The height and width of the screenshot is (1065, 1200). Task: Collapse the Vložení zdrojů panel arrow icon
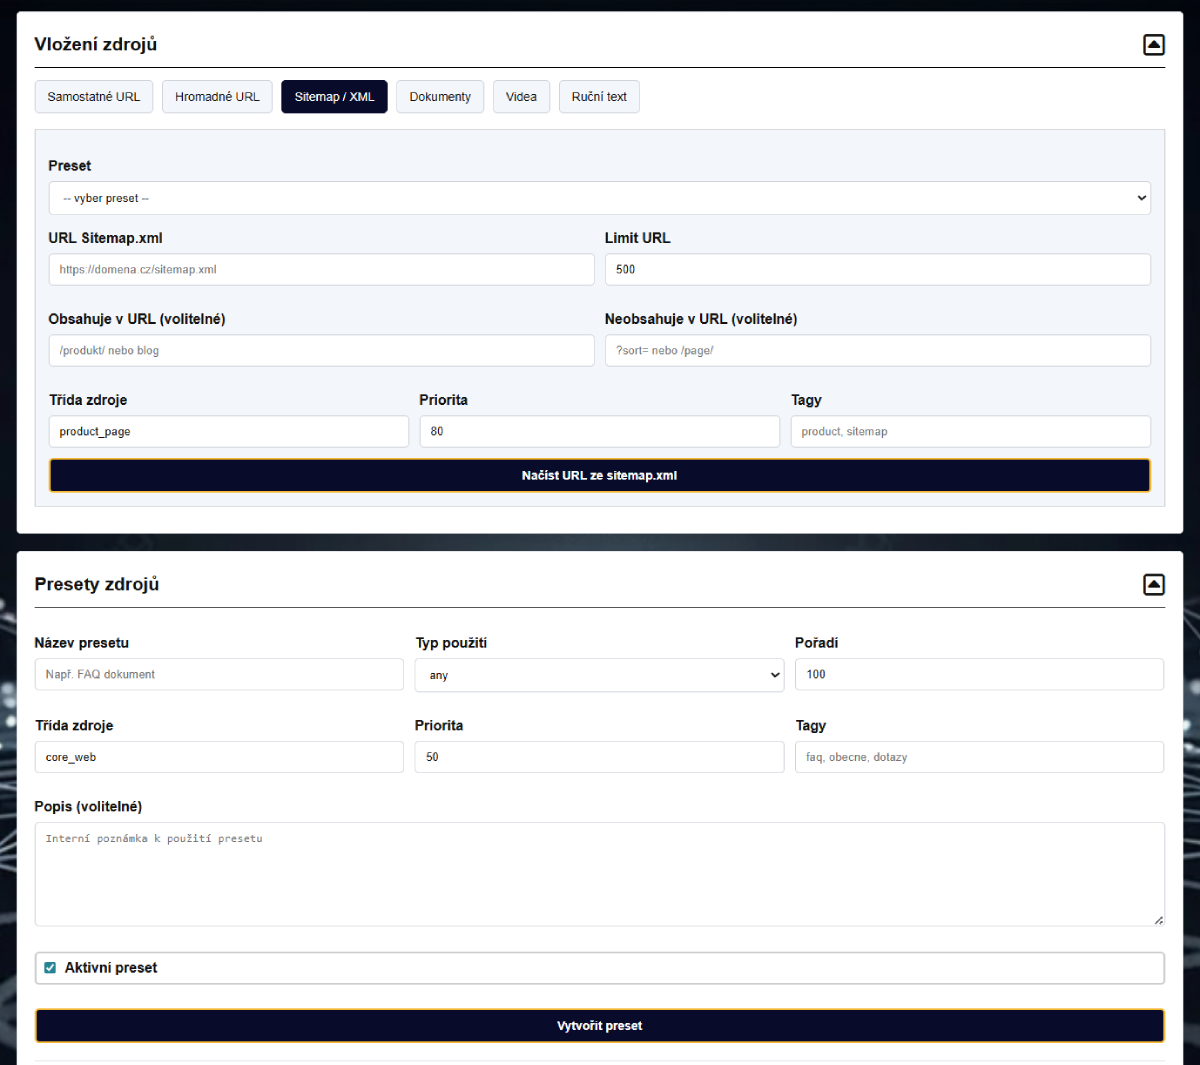[1154, 44]
